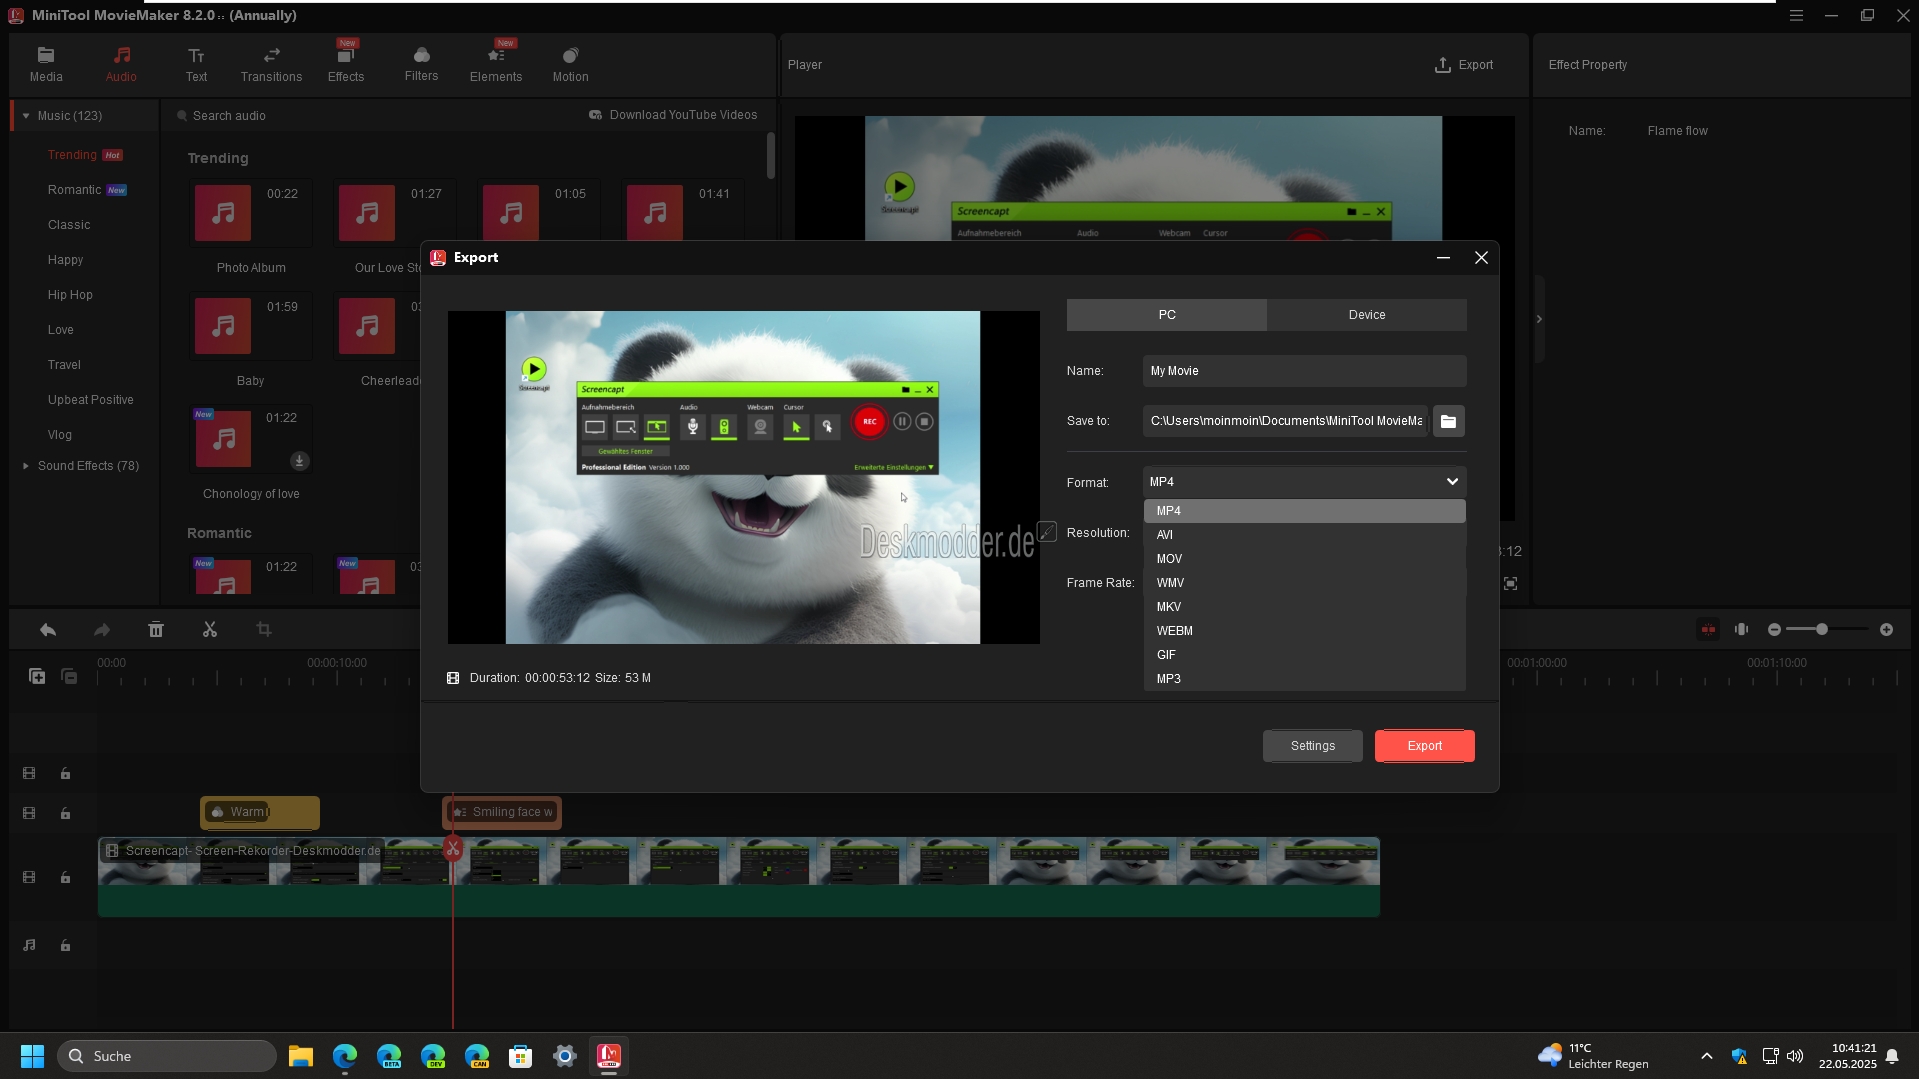Choose AVI from format list
The width and height of the screenshot is (1919, 1079).
(1304, 535)
